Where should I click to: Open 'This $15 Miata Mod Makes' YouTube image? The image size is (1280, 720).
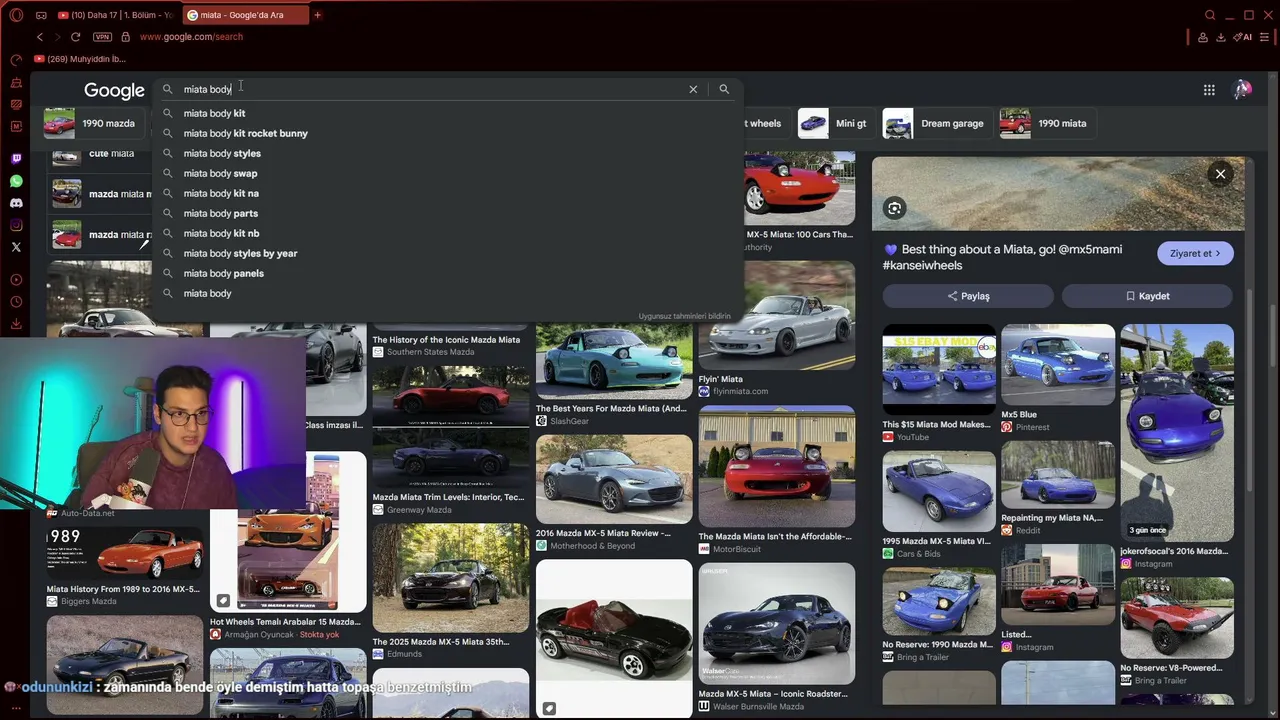939,370
